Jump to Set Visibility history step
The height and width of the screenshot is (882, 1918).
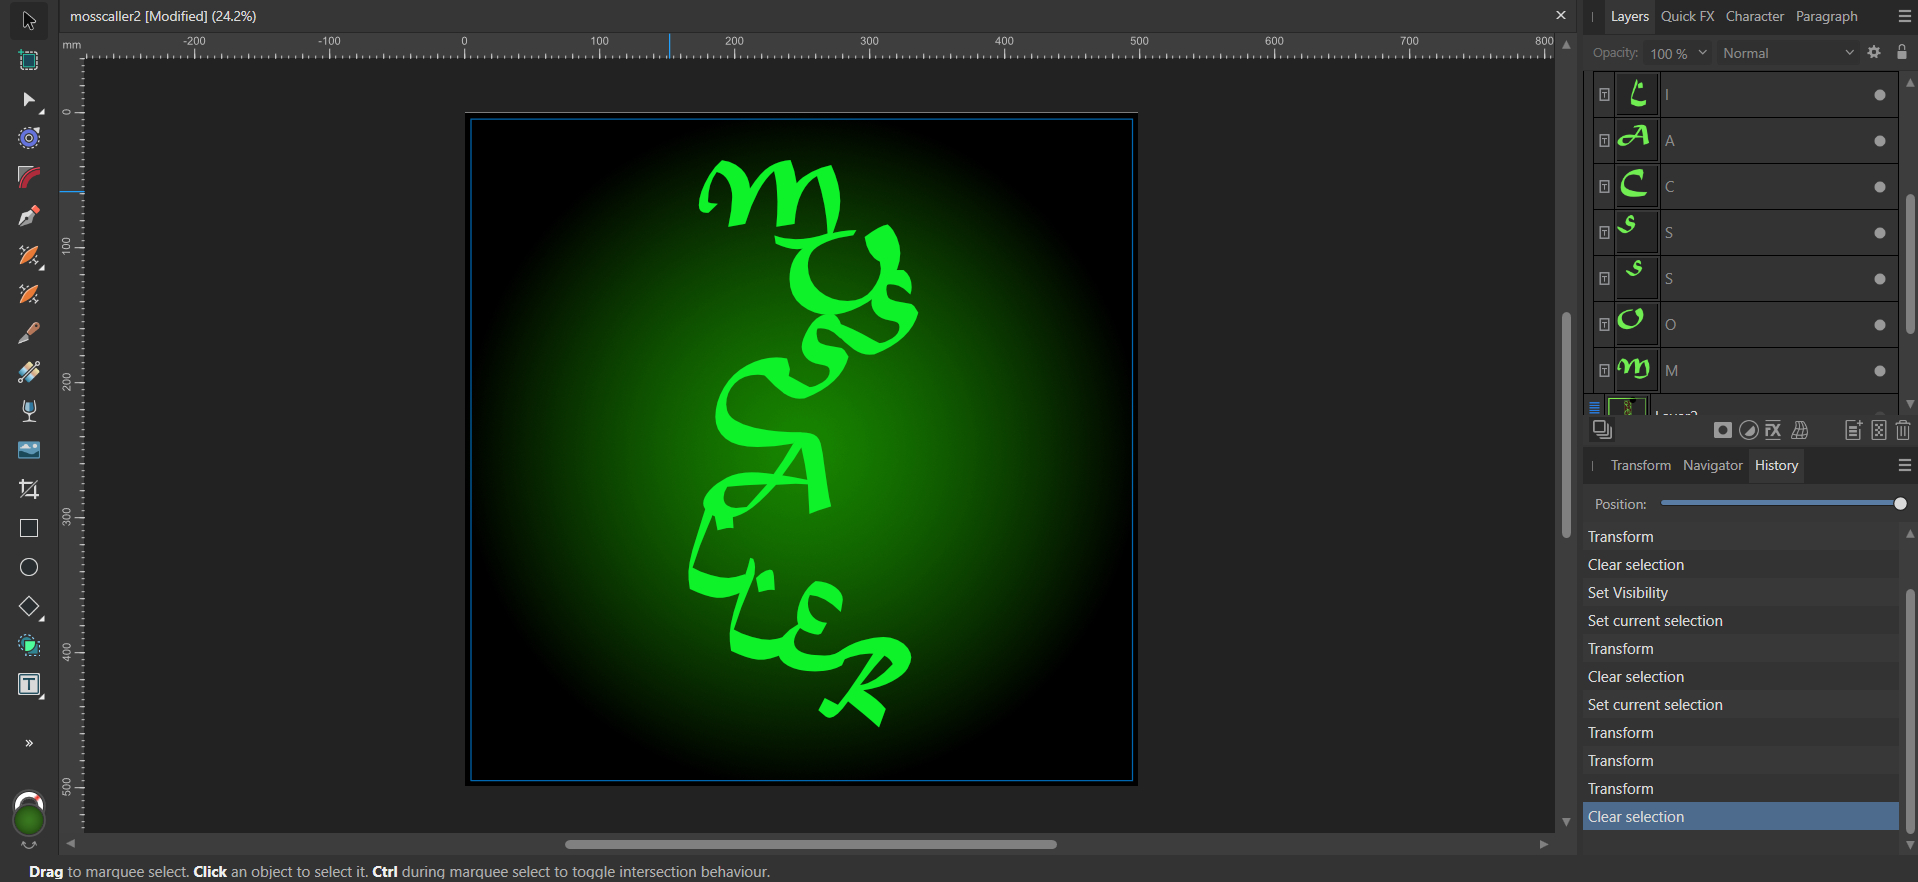[1627, 593]
